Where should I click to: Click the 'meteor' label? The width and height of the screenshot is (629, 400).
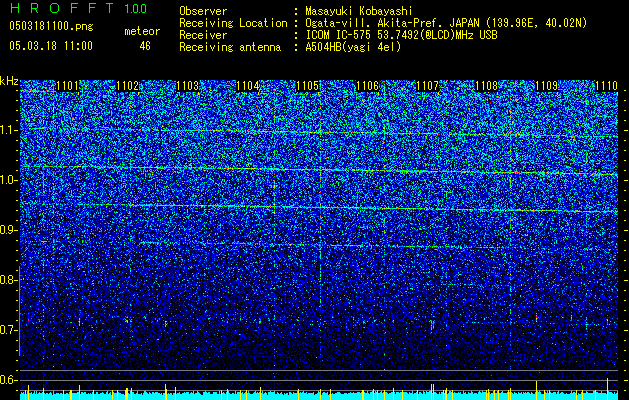[x=142, y=31]
